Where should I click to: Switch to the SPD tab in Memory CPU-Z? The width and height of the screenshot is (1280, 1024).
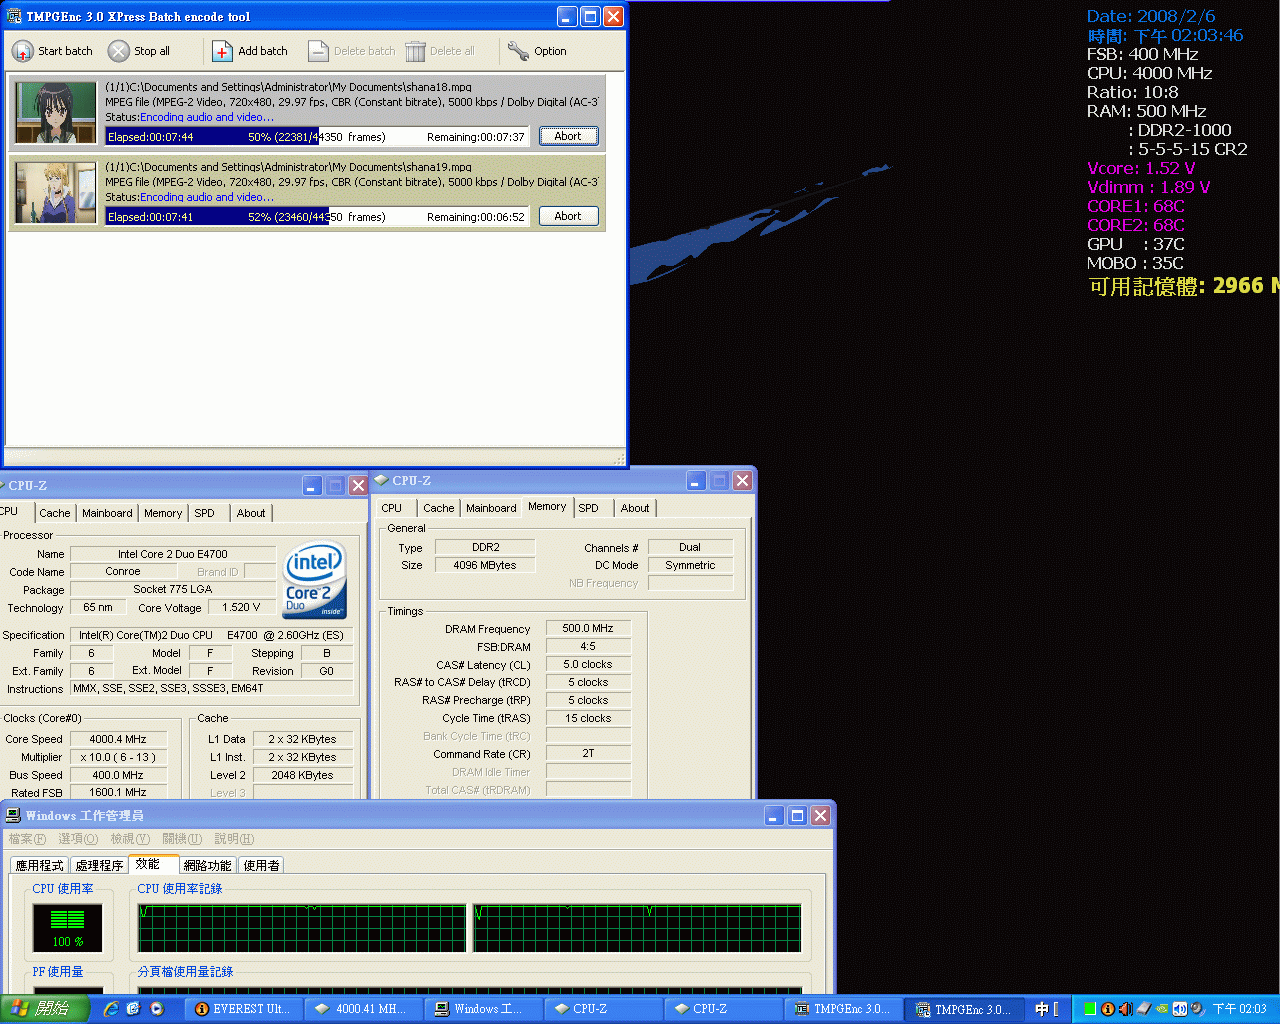[x=589, y=508]
